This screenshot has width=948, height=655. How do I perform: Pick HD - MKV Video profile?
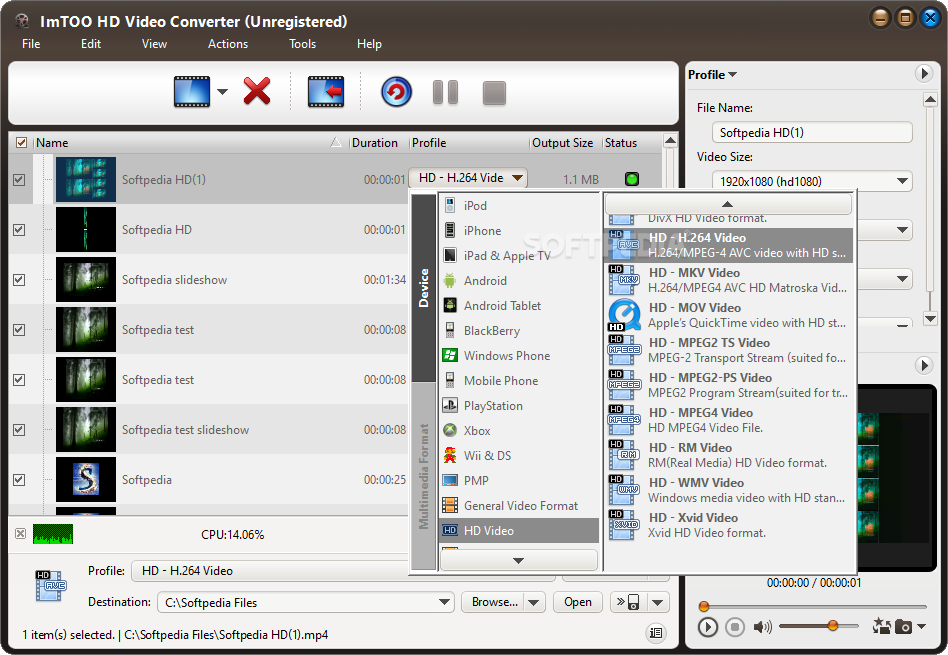click(x=730, y=280)
